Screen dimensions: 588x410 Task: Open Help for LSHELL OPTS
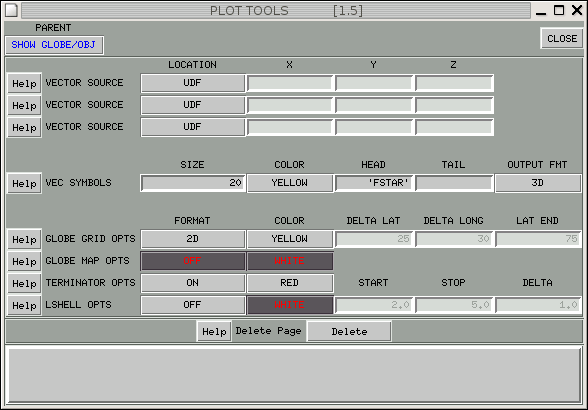(x=24, y=306)
